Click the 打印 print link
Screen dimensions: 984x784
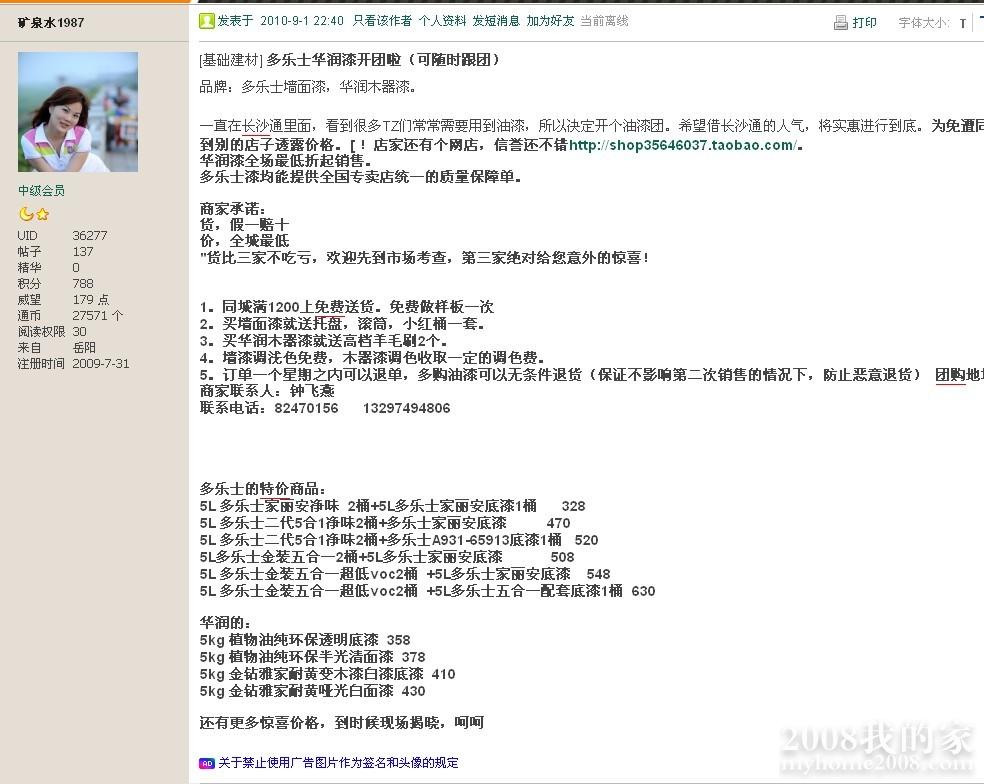864,23
